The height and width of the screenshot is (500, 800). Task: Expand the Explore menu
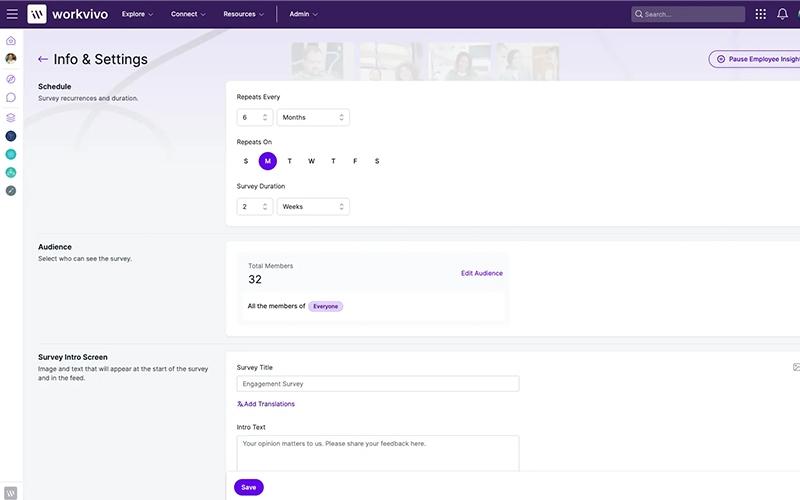tap(137, 14)
